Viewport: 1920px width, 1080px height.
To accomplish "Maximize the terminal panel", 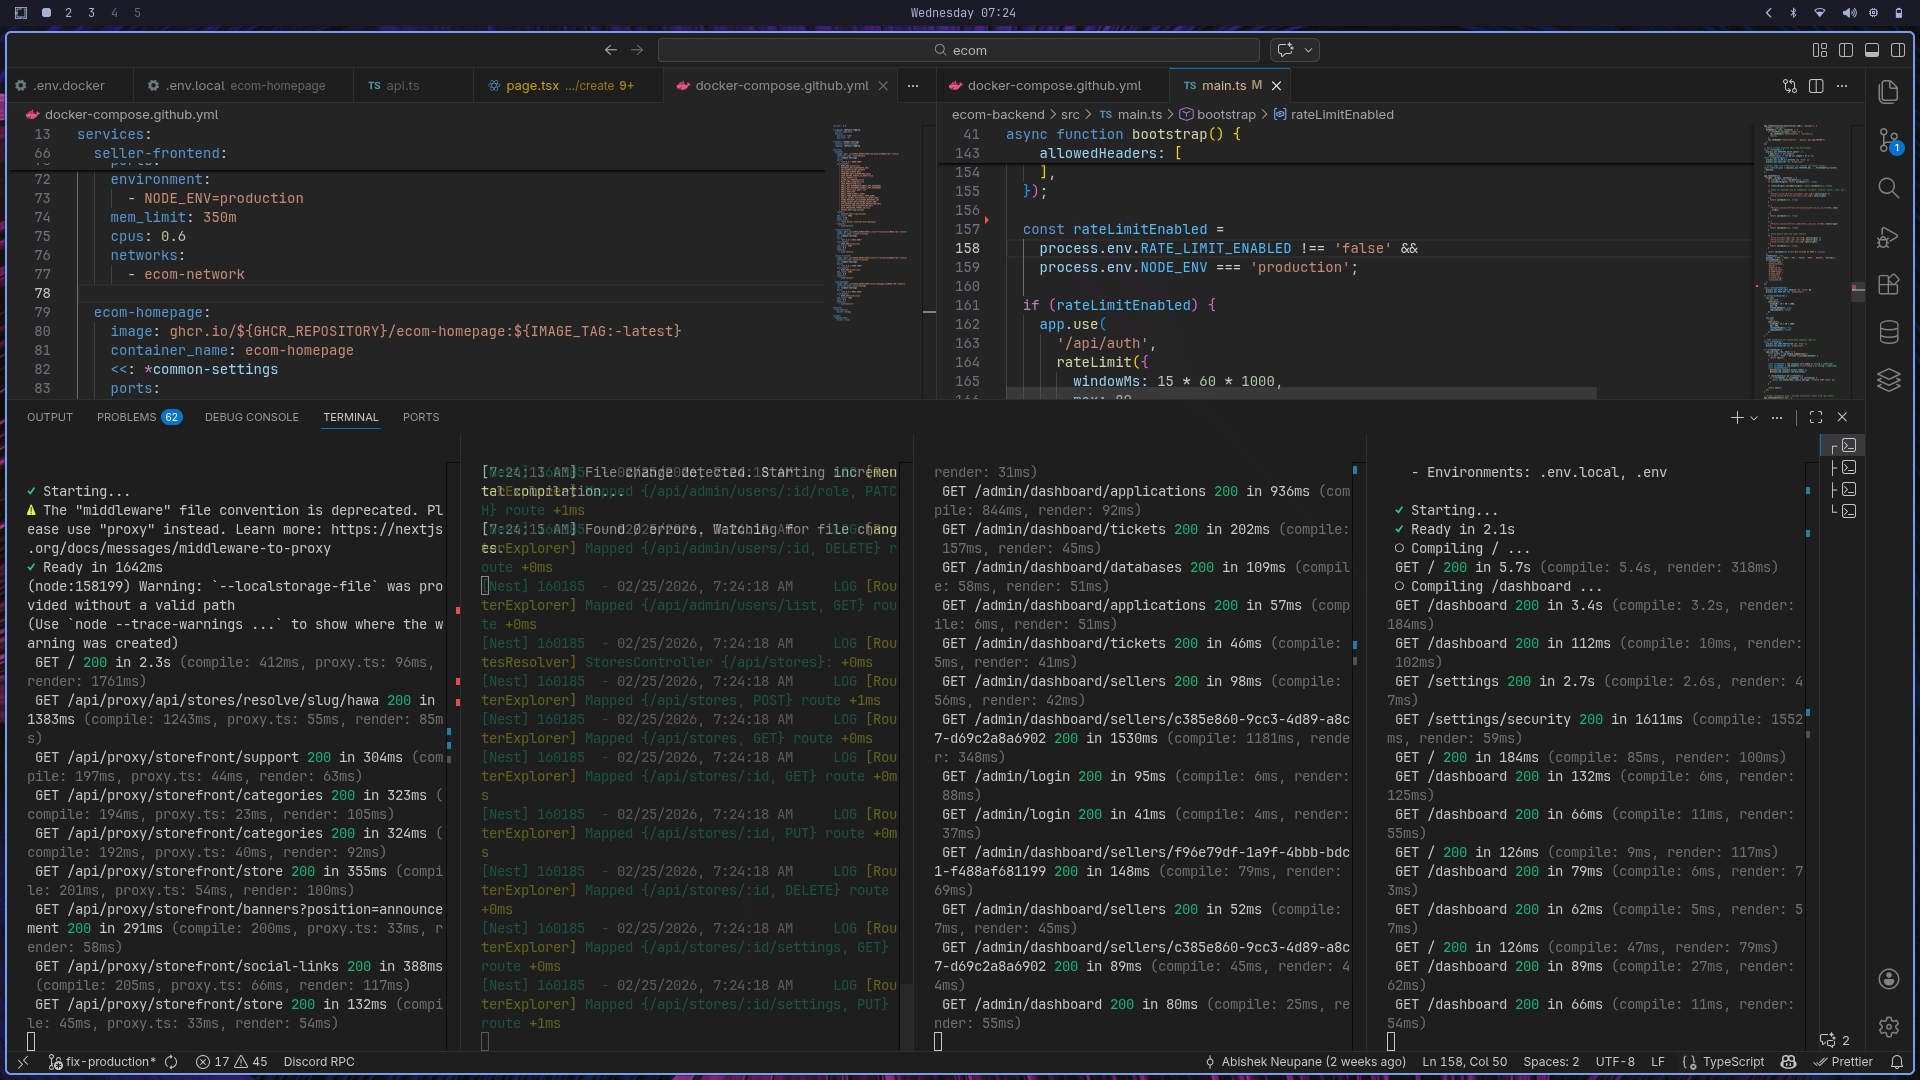I will (1816, 418).
